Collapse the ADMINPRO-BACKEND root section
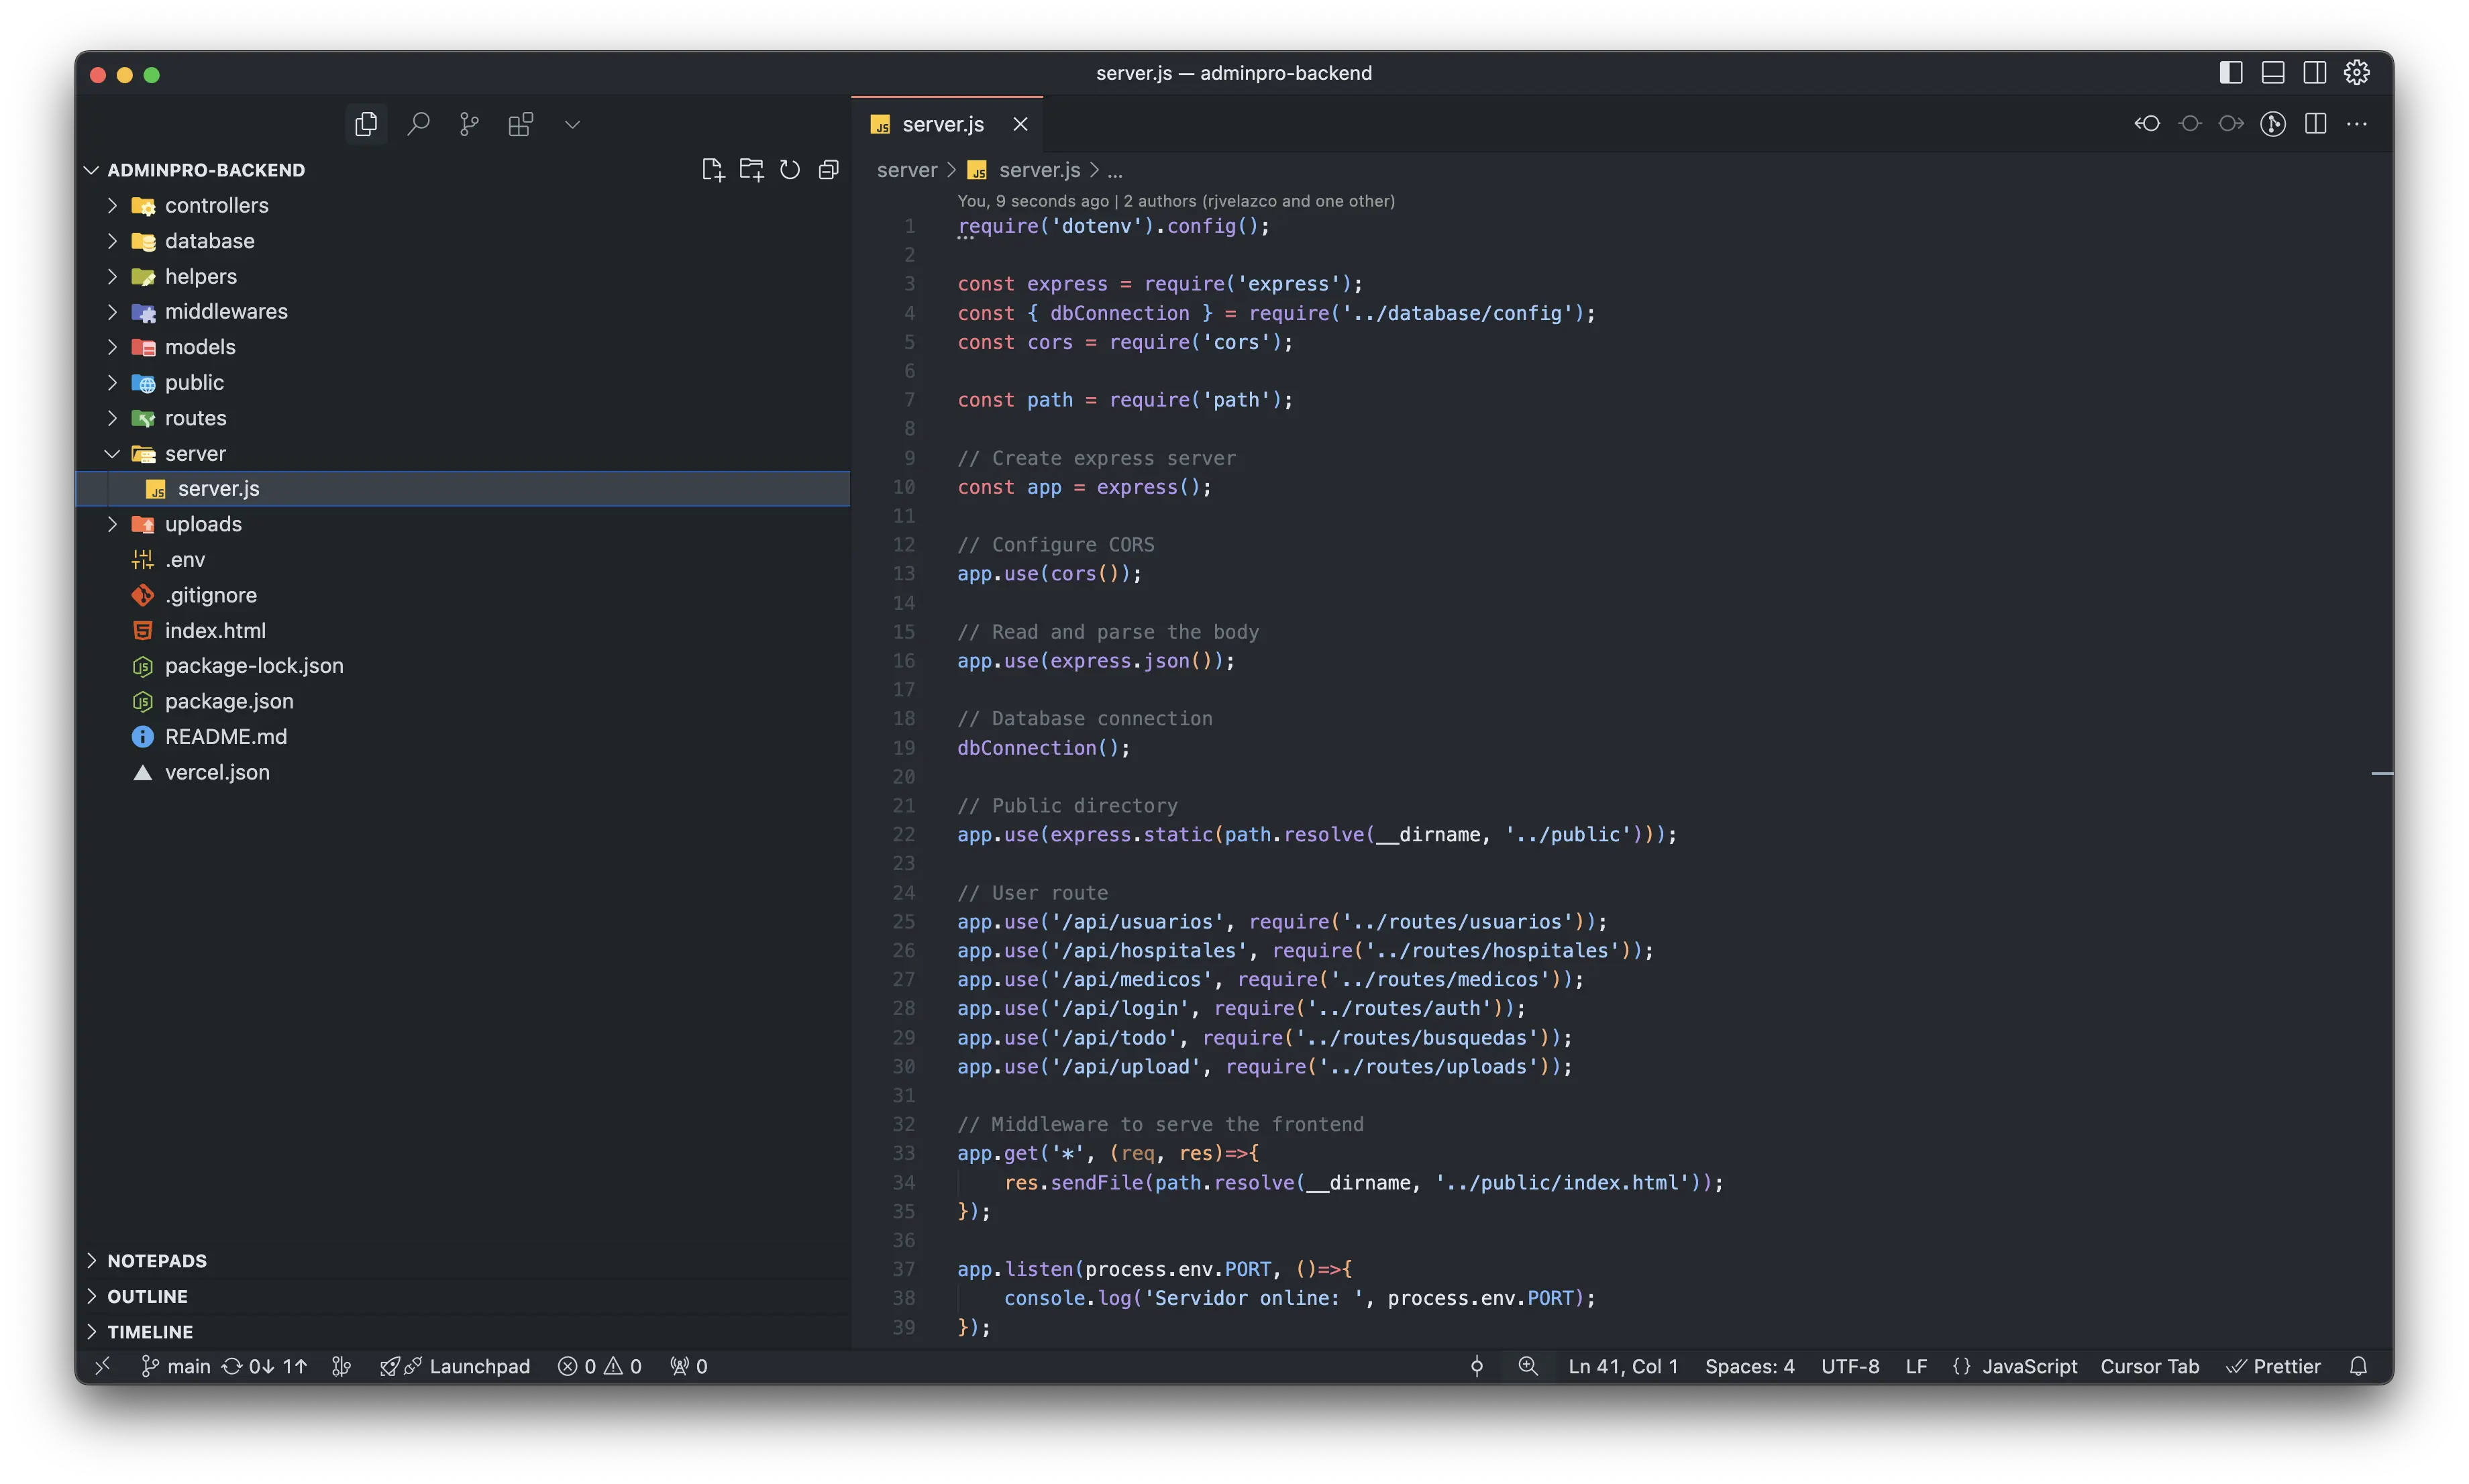This screenshot has height=1484, width=2469. tap(92, 170)
